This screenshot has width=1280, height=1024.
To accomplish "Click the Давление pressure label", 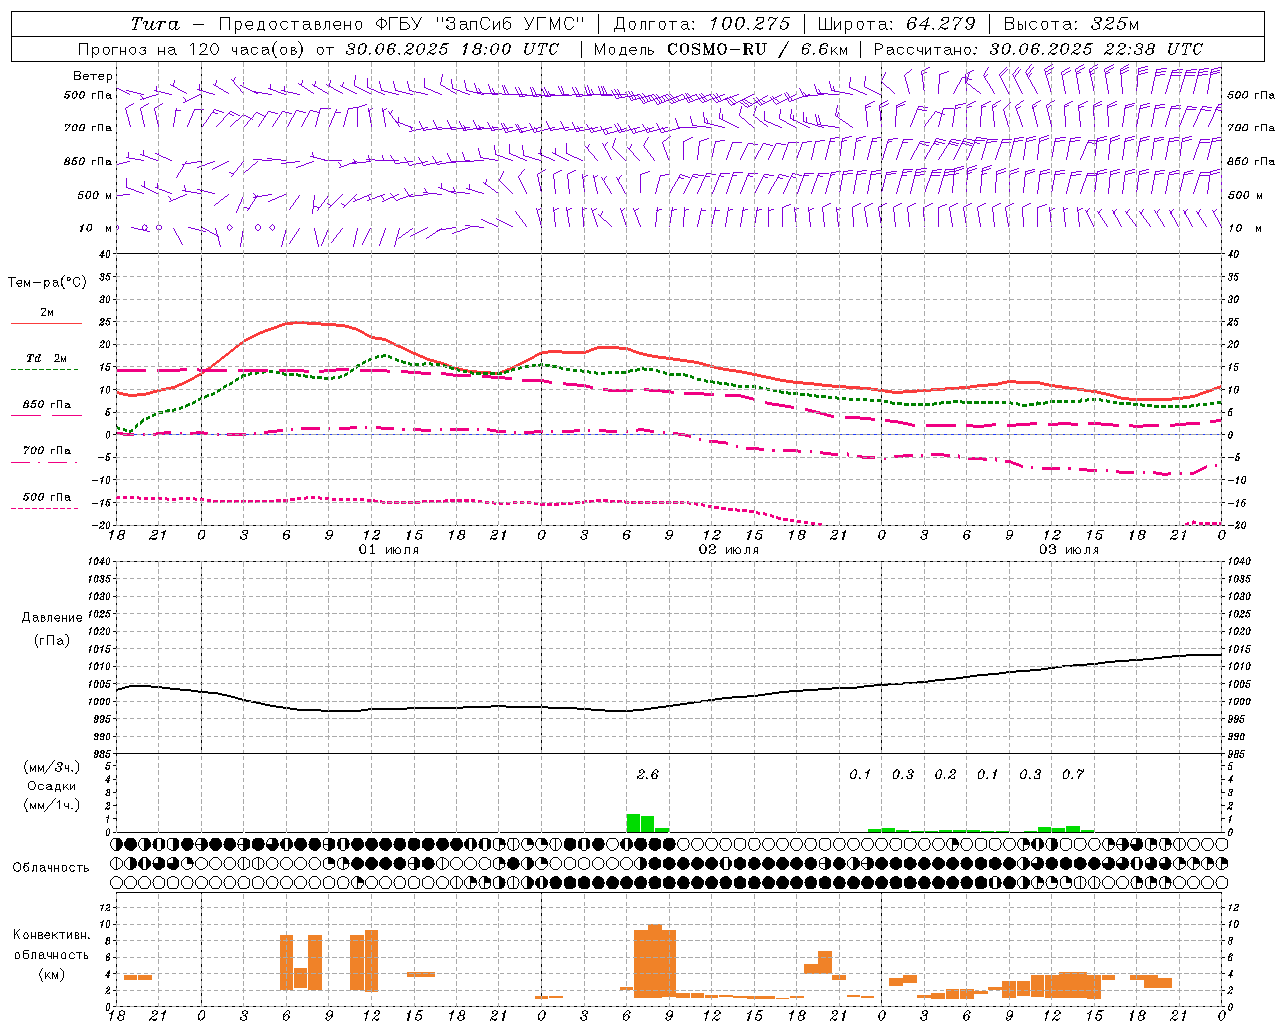I will (x=52, y=618).
